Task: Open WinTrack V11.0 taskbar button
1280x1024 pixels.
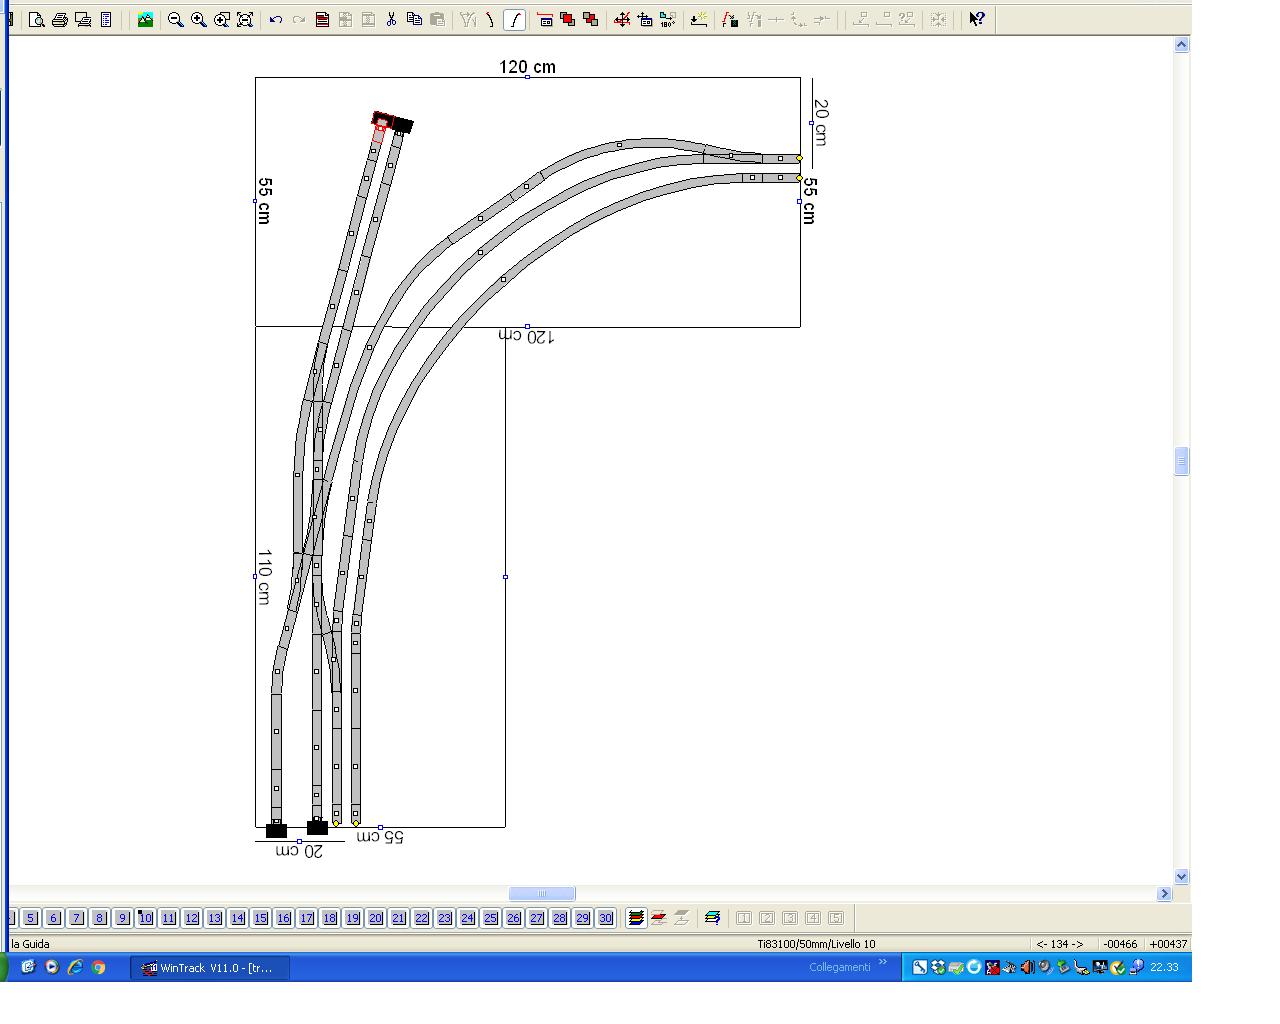Action: click(x=210, y=968)
